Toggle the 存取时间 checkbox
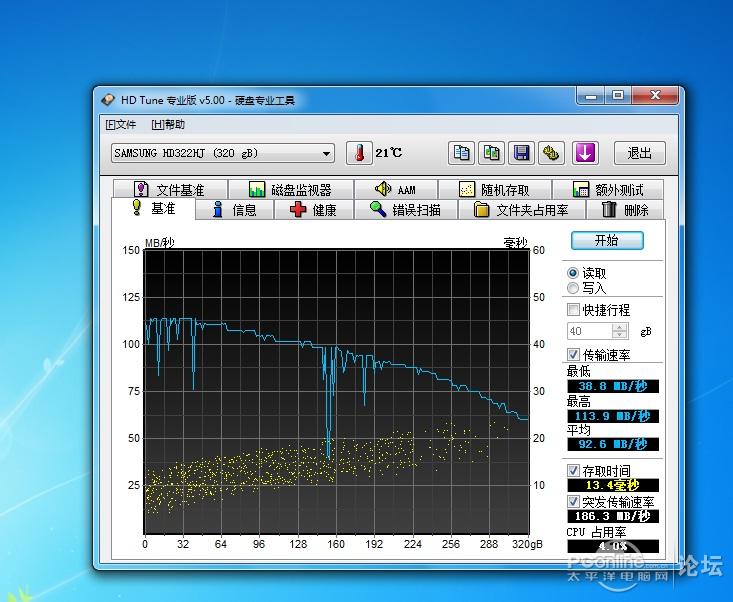The width and height of the screenshot is (733, 602). [573, 470]
